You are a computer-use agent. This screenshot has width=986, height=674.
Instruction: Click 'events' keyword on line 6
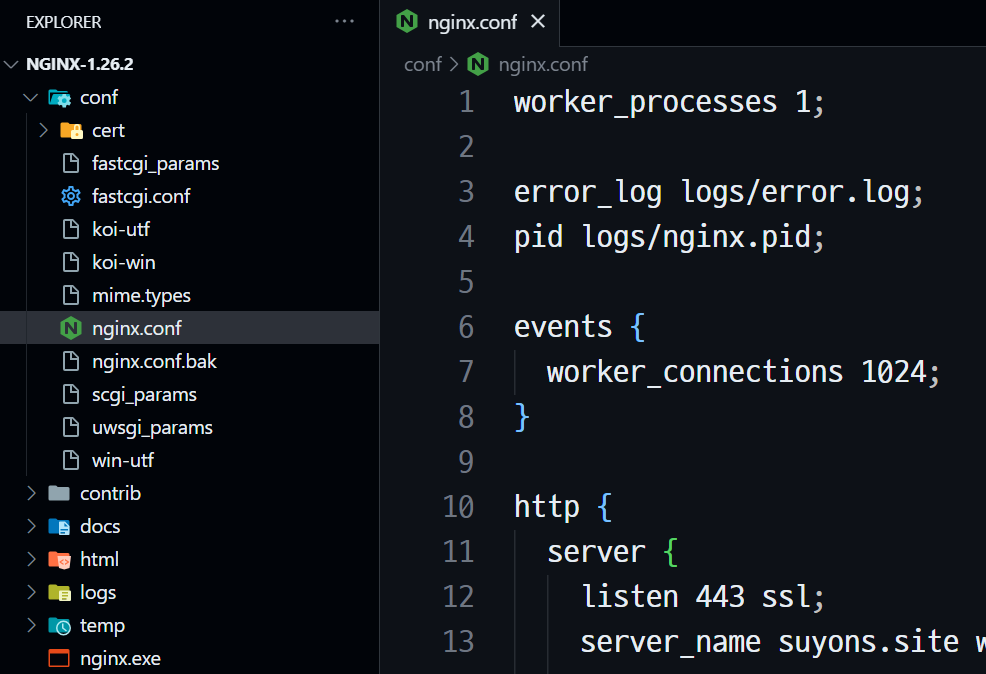(x=563, y=327)
